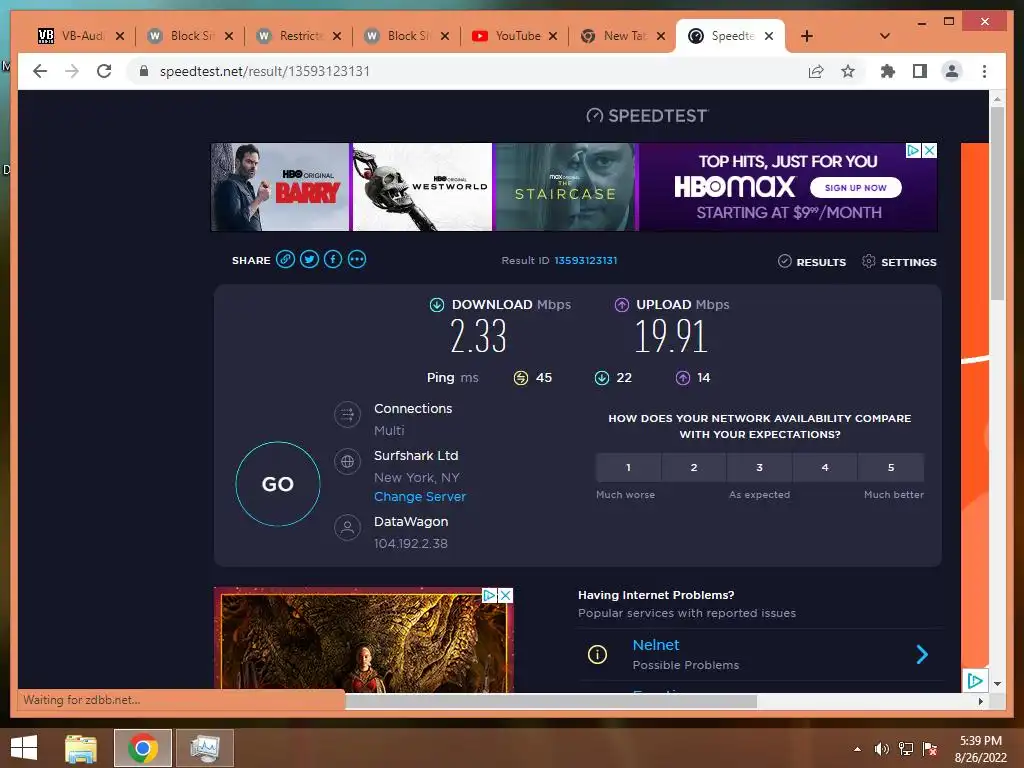Expand the Nelnet problem details chevron
This screenshot has height=768, width=1024.
(922, 654)
